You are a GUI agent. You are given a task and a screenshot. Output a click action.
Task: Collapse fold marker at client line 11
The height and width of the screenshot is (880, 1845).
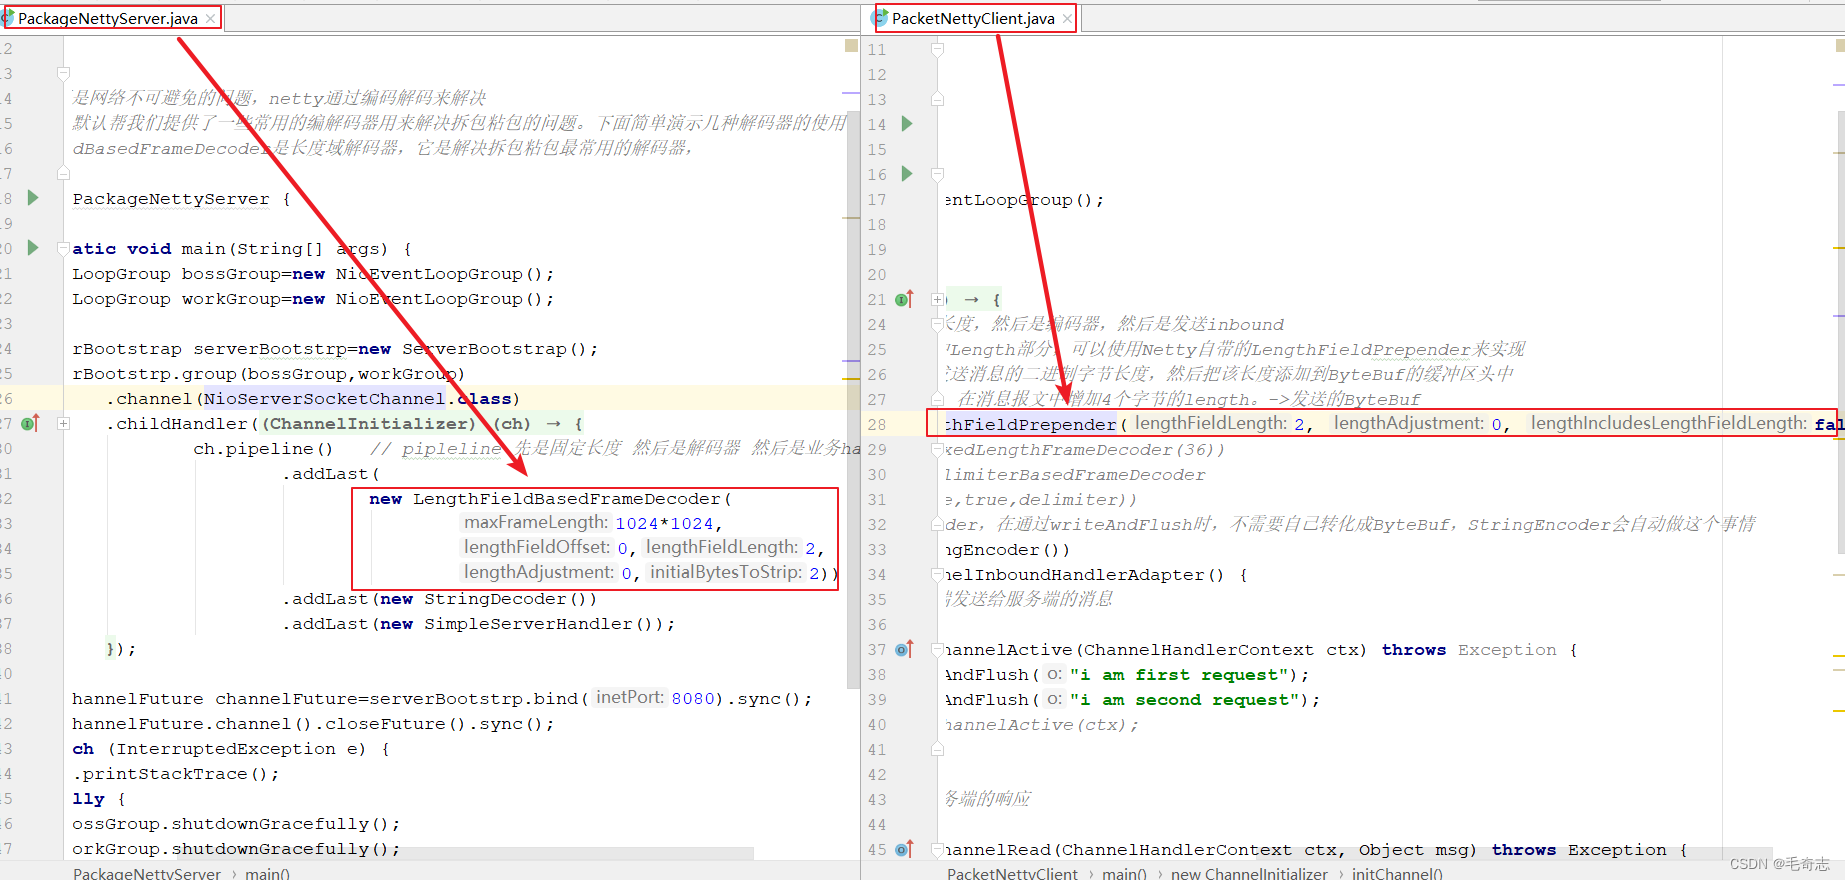pyautogui.click(x=937, y=49)
